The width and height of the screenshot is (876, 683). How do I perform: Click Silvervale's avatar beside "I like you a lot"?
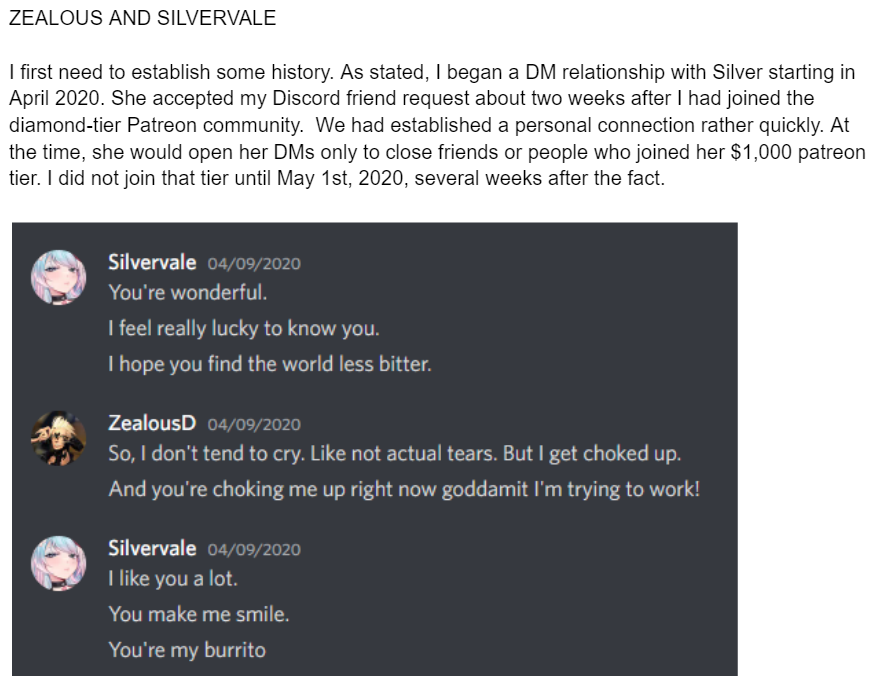[59, 562]
